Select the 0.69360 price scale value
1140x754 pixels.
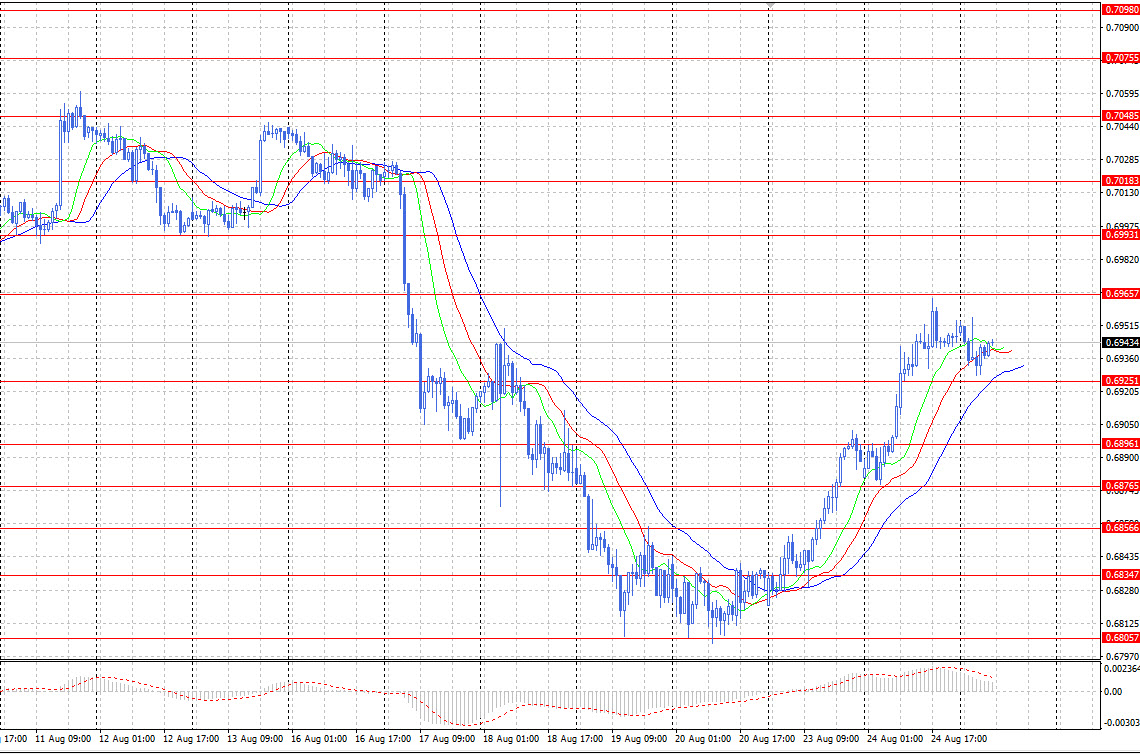coord(1122,358)
